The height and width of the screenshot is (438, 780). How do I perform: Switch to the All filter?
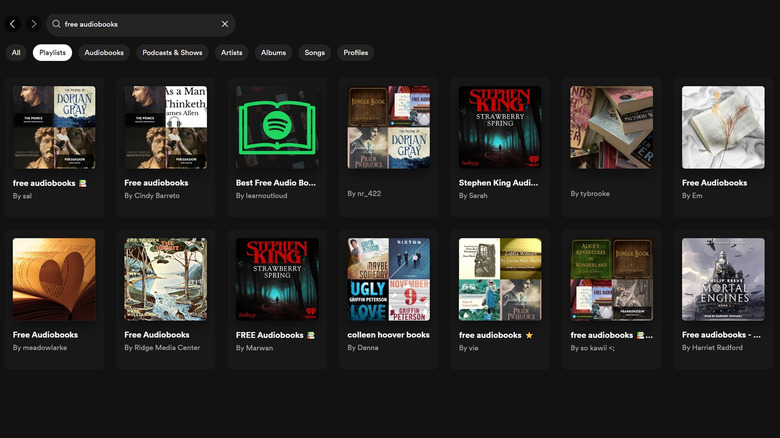(16, 53)
